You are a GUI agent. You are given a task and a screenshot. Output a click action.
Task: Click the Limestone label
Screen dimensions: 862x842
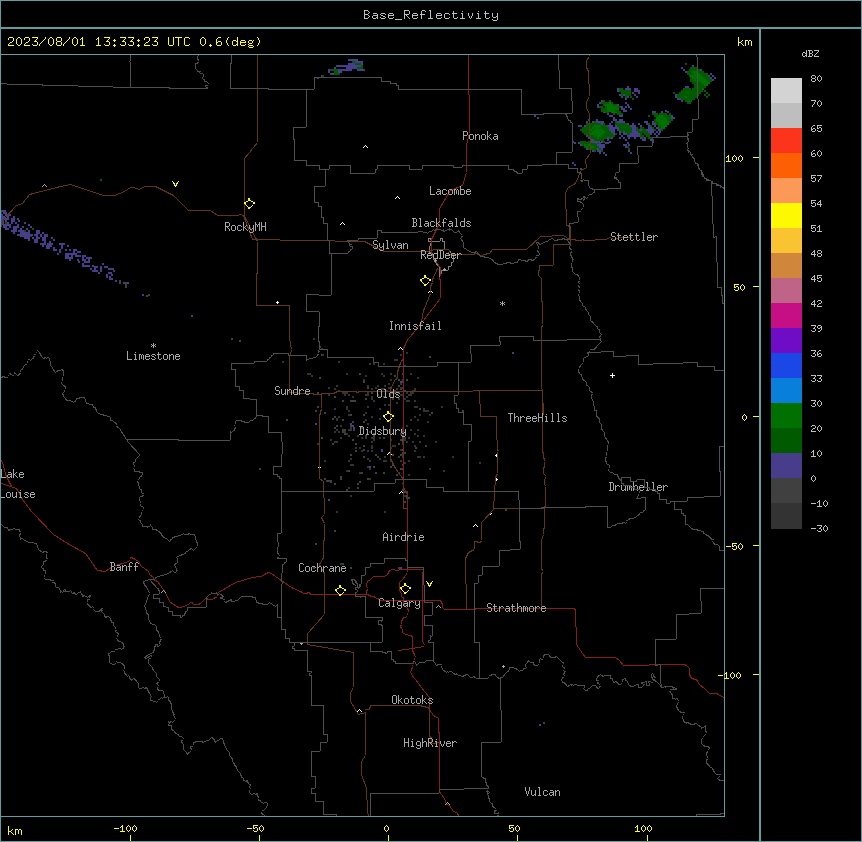click(x=153, y=356)
